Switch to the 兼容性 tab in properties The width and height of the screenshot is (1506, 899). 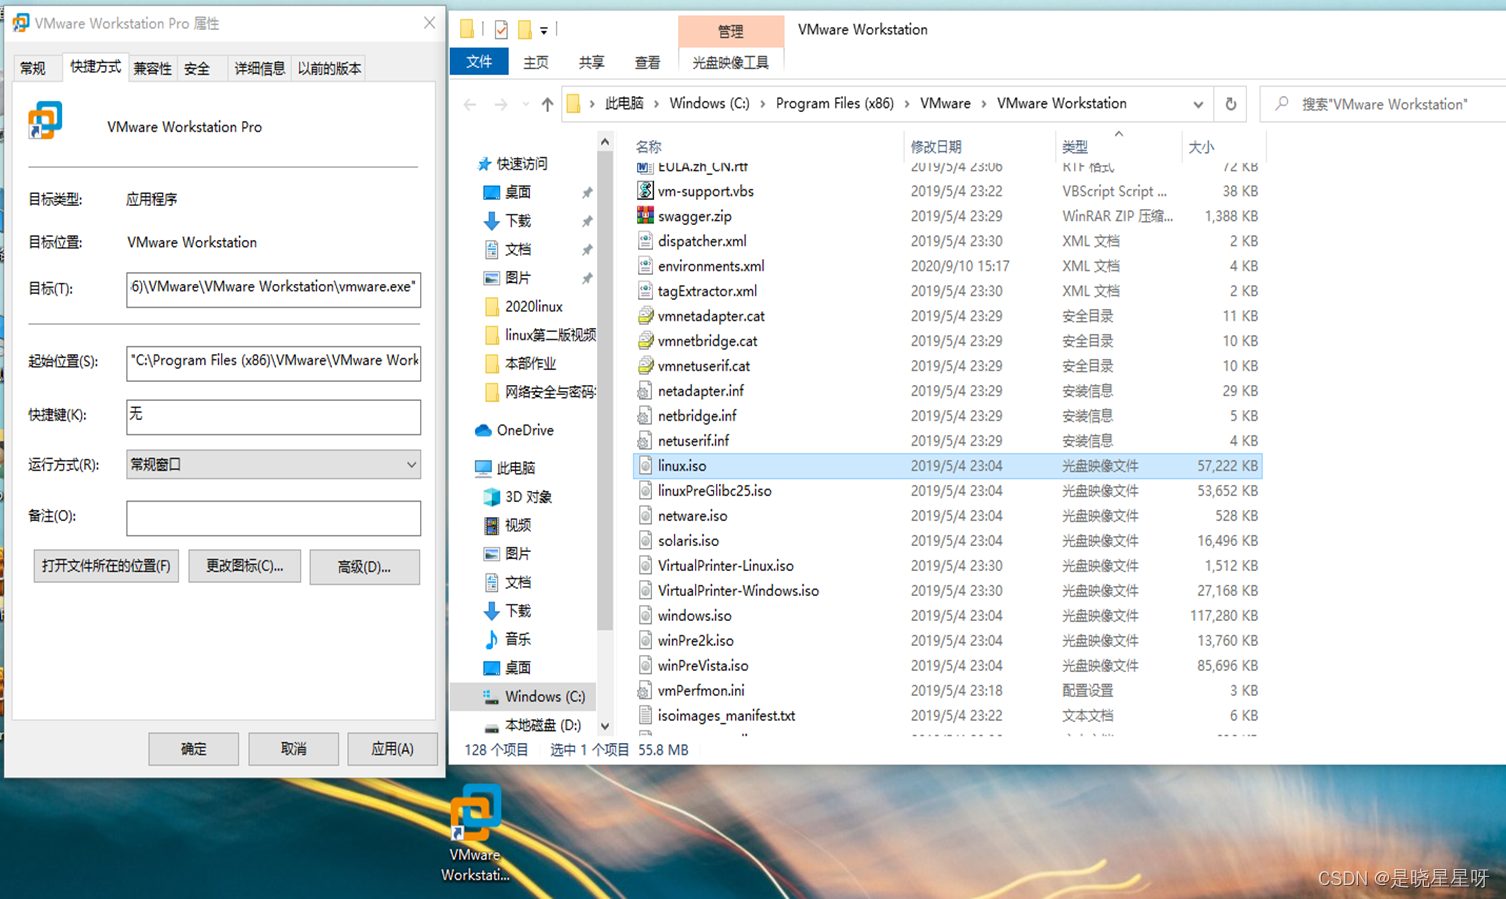tap(152, 67)
